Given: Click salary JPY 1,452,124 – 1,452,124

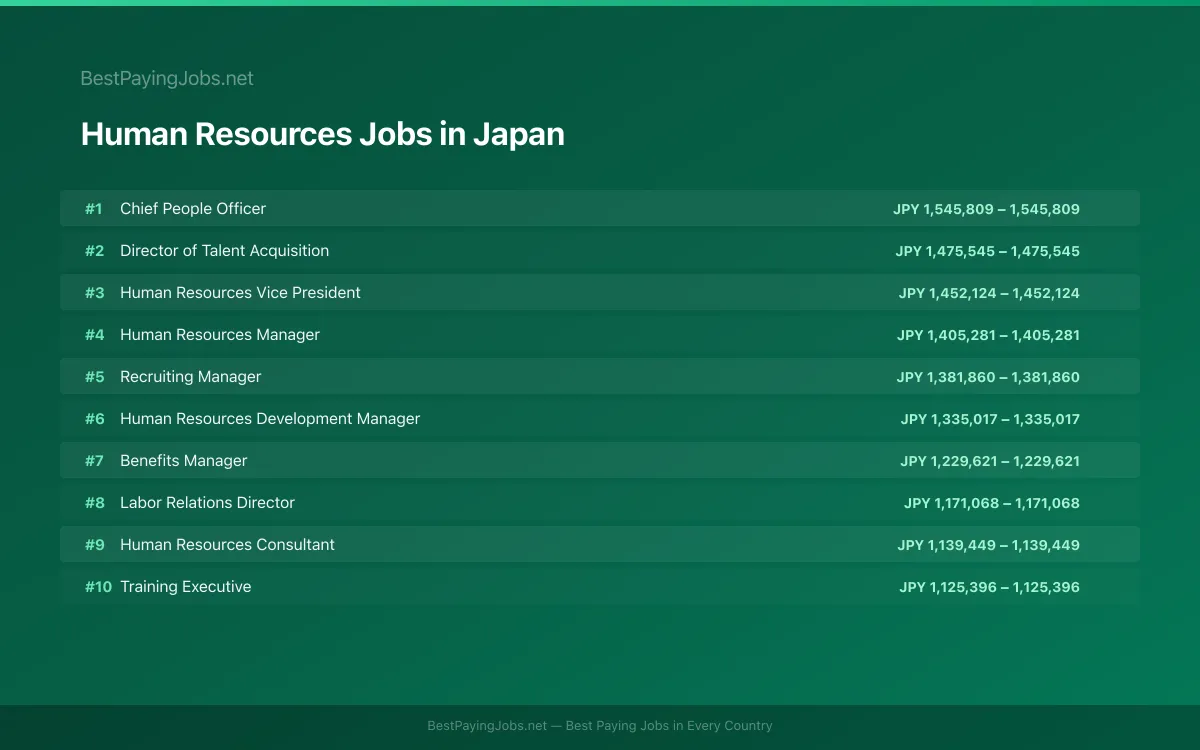Looking at the screenshot, I should [x=989, y=293].
